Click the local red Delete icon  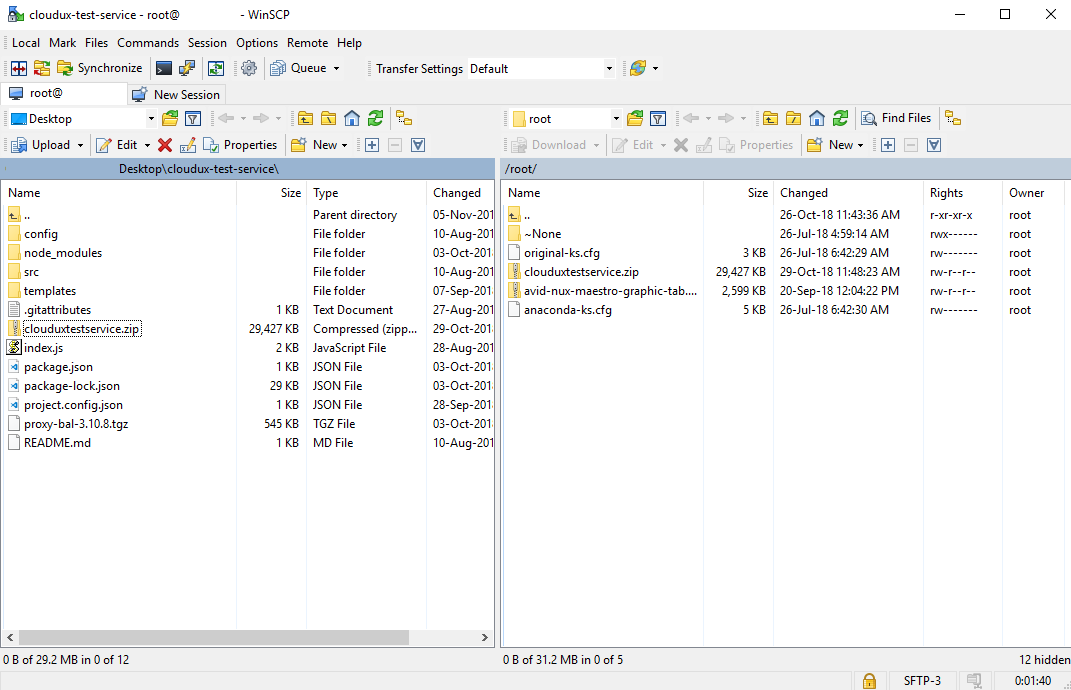pyautogui.click(x=165, y=145)
